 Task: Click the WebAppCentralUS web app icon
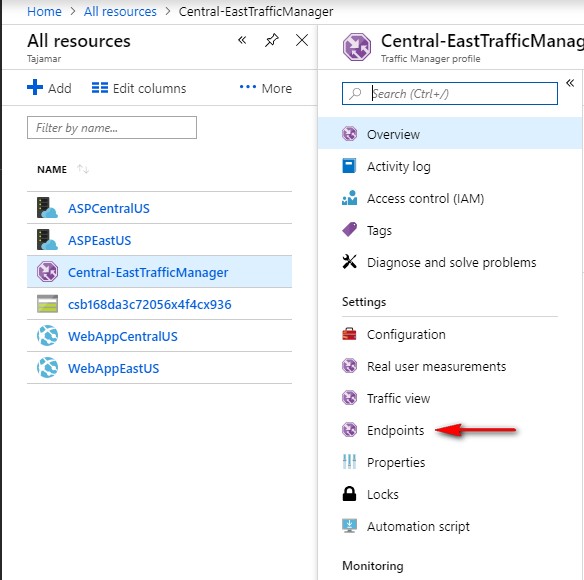(47, 336)
